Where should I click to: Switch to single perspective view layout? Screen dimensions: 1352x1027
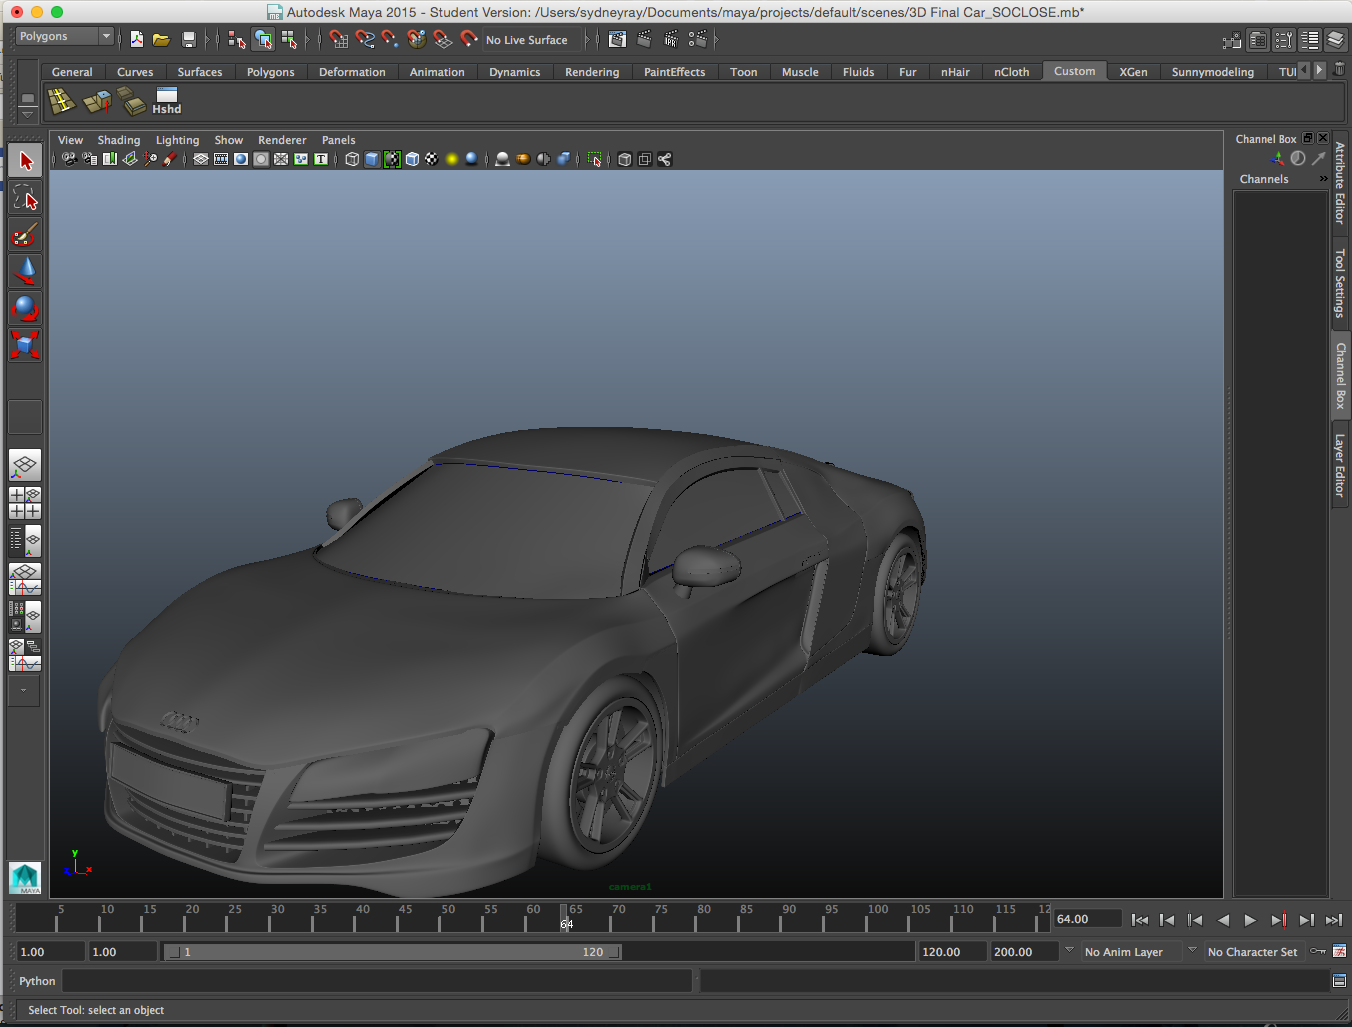(x=25, y=465)
